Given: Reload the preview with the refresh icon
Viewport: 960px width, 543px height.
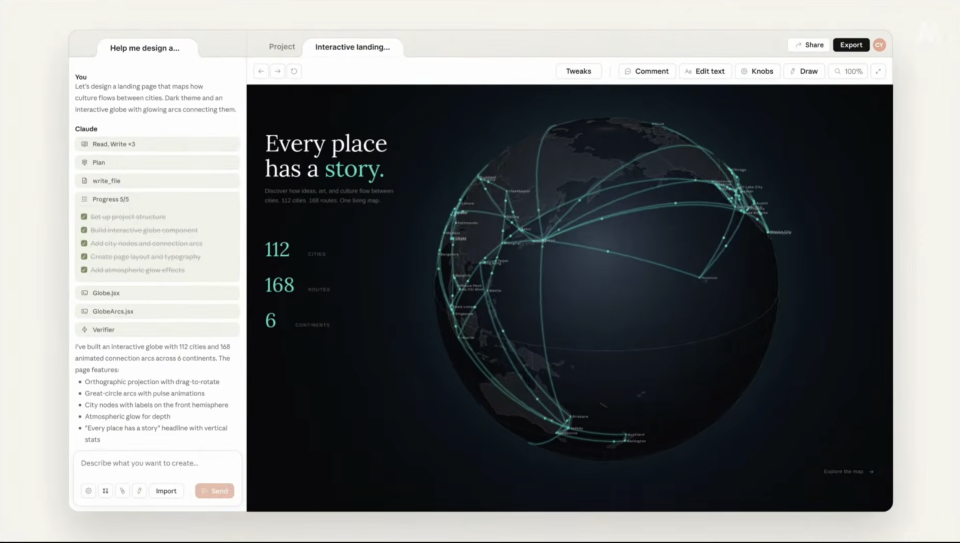Looking at the screenshot, I should 294,71.
